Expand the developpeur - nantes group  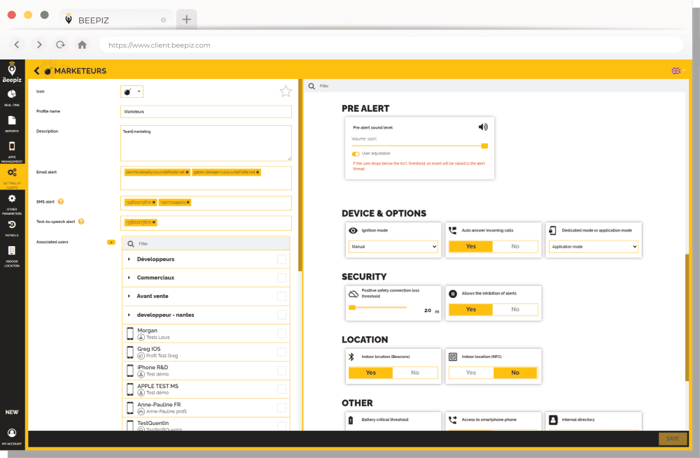click(129, 315)
